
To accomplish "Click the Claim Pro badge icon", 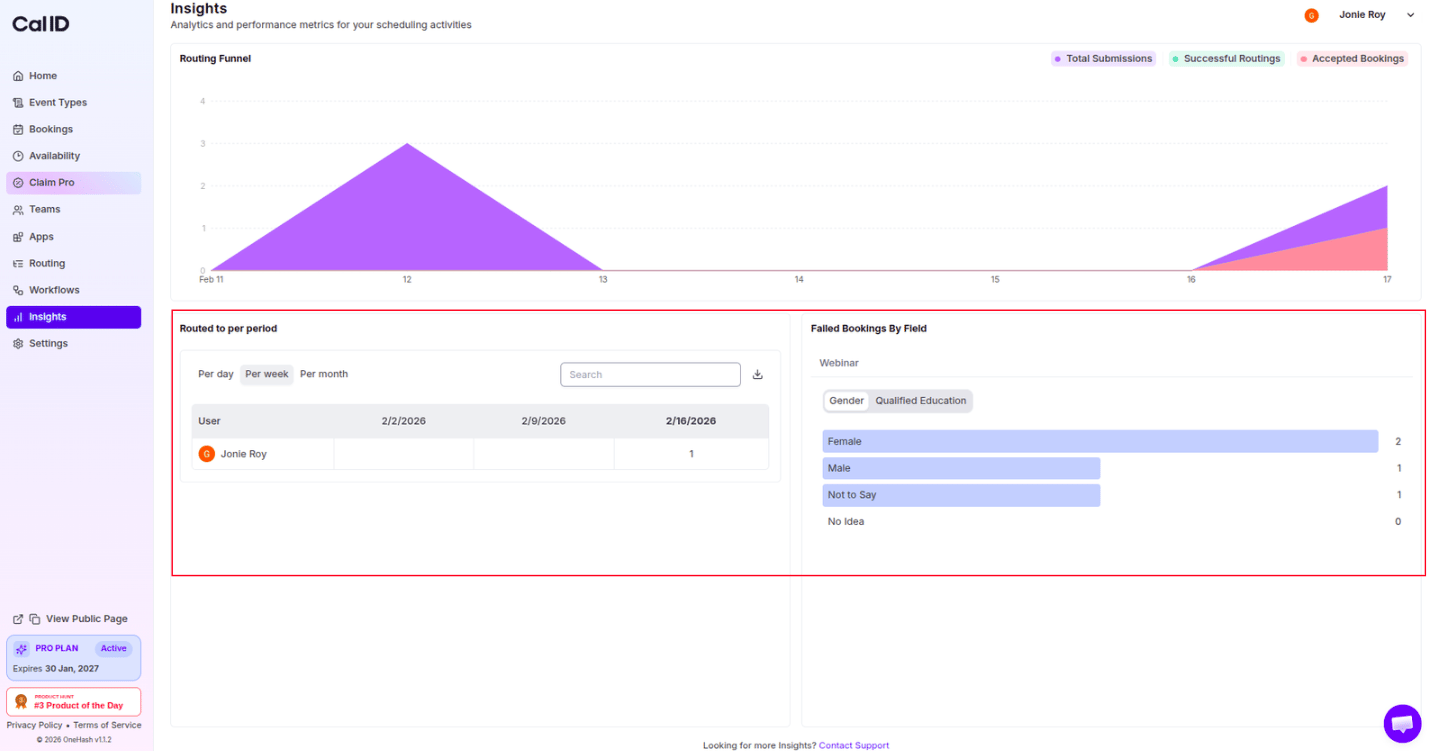I will [x=18, y=183].
